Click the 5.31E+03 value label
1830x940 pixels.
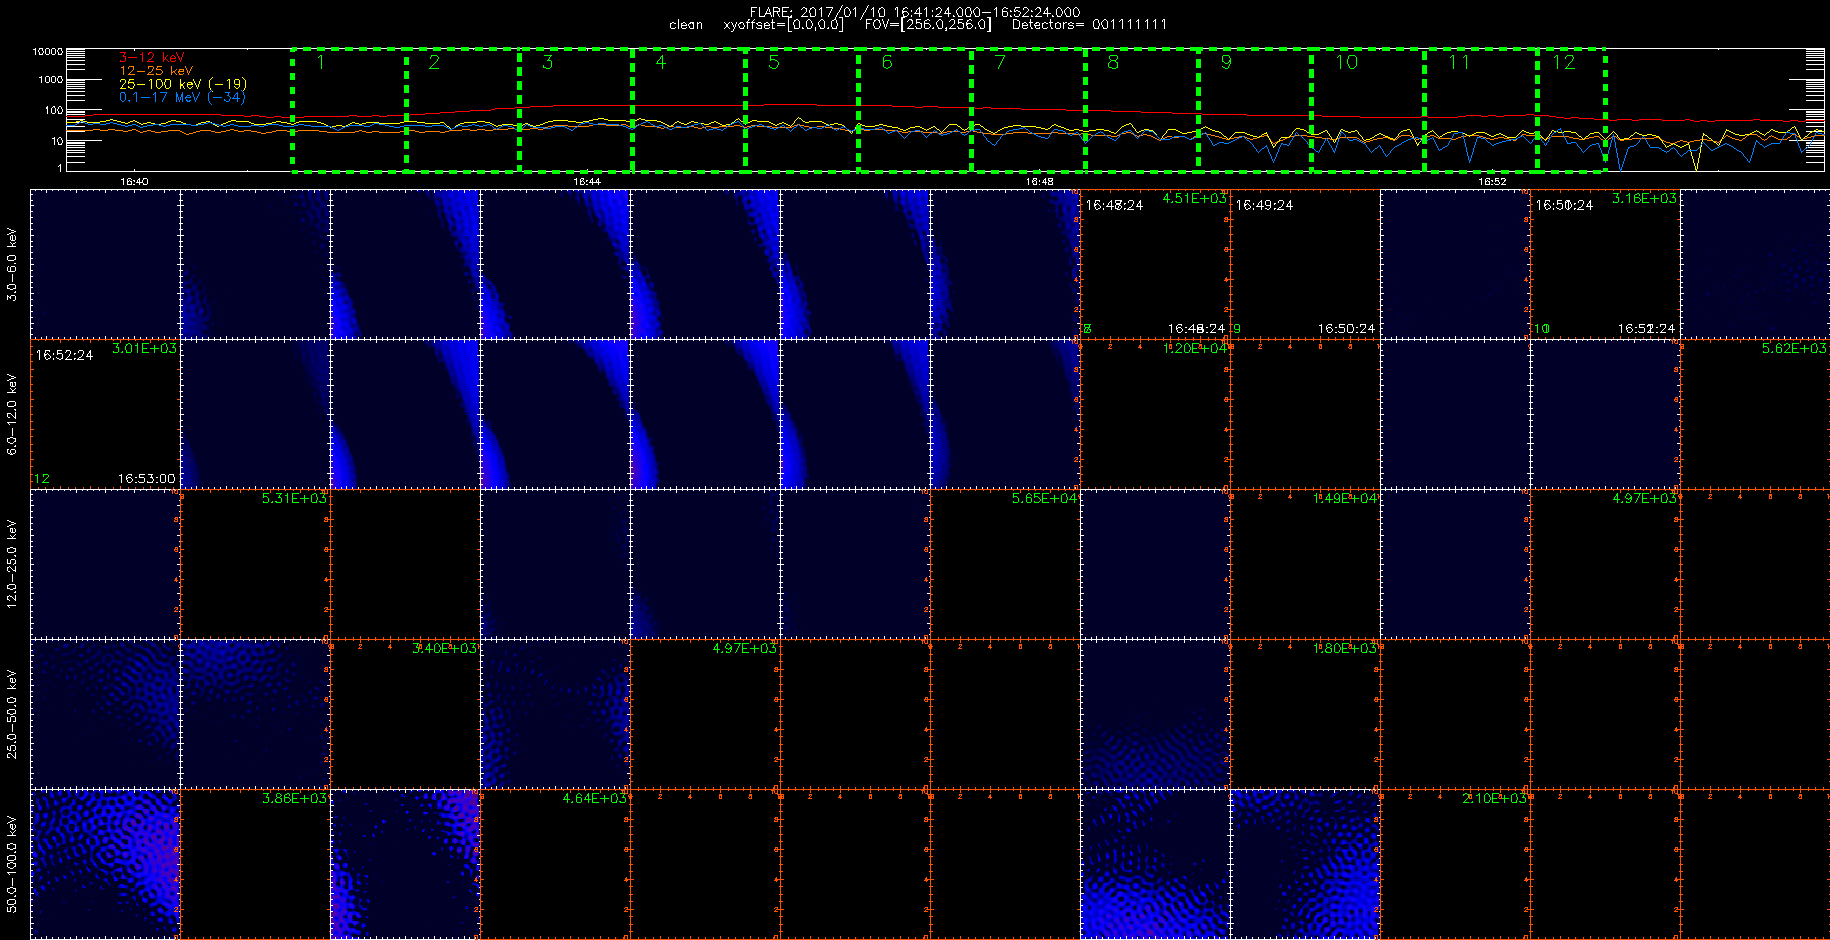294,498
